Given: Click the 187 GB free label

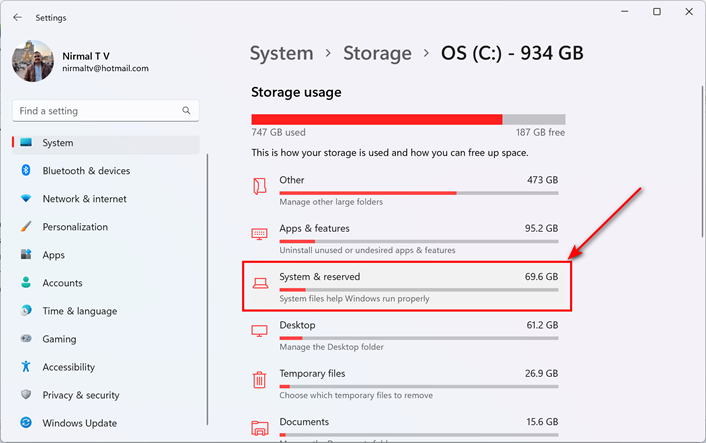Looking at the screenshot, I should [540, 132].
